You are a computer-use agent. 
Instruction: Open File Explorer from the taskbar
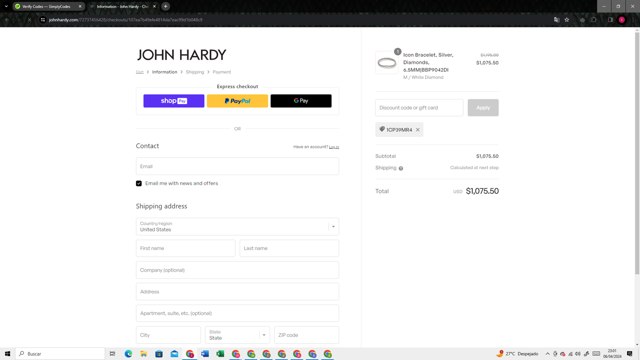tap(143, 354)
